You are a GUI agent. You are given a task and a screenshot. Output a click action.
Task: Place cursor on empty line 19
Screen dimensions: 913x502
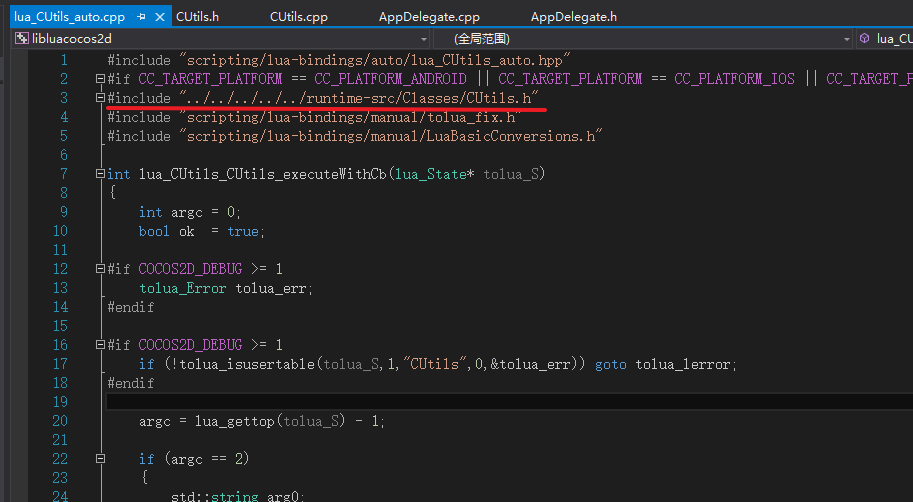[x=400, y=402]
